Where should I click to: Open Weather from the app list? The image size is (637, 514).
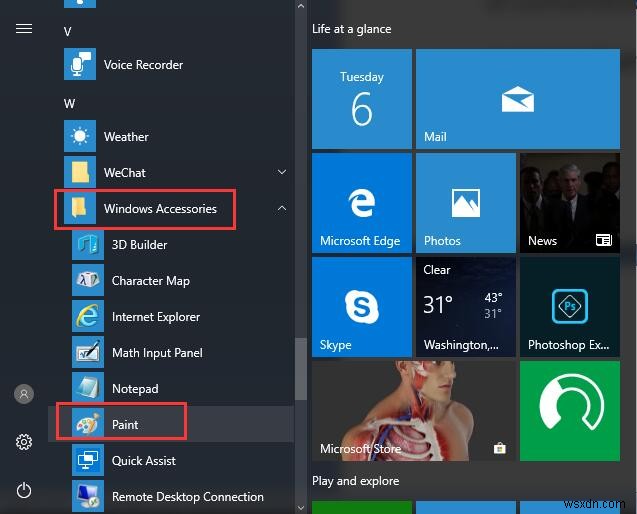pos(126,137)
